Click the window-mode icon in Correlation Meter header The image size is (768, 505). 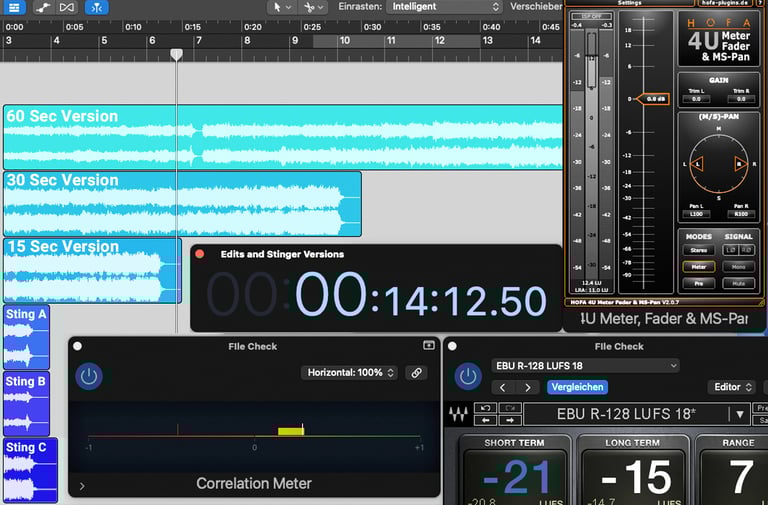click(429, 345)
